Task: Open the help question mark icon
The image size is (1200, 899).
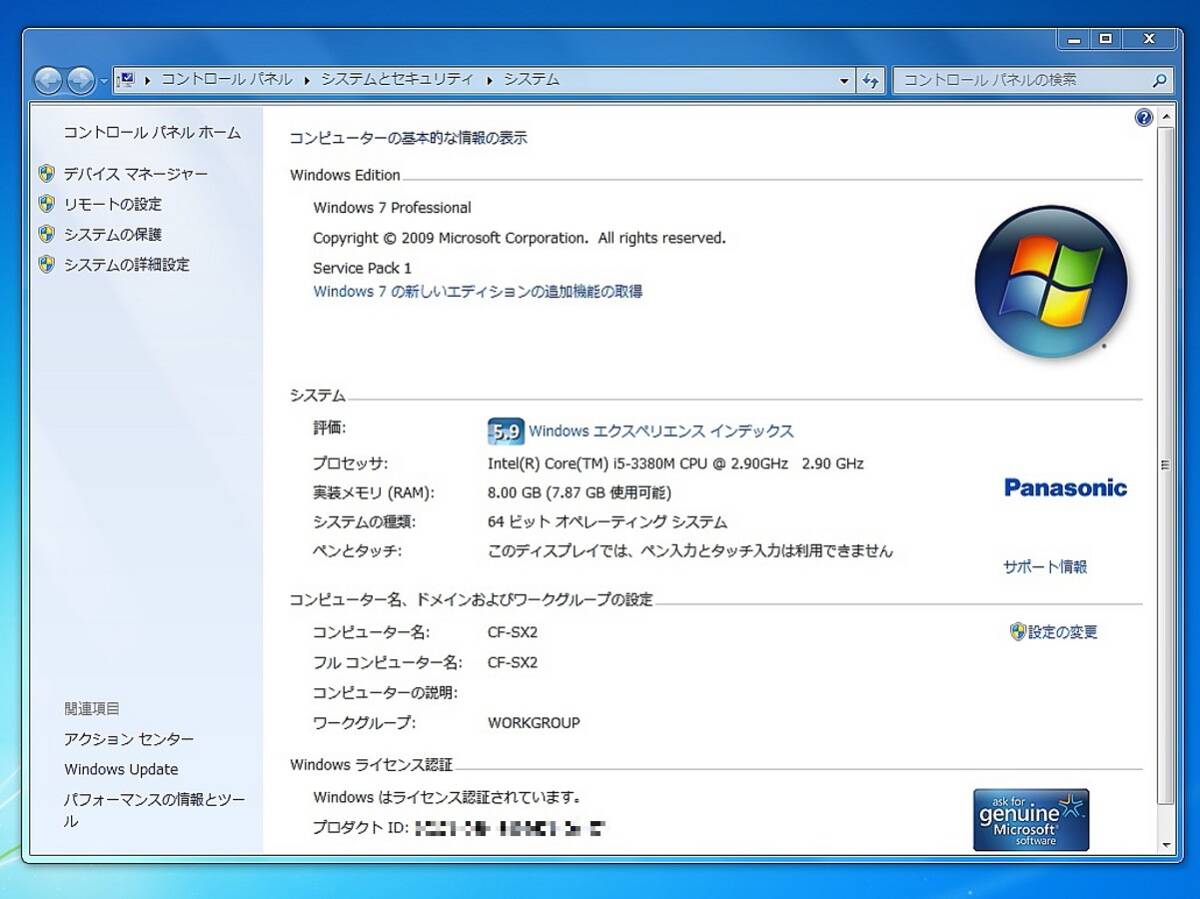Action: point(1144,118)
